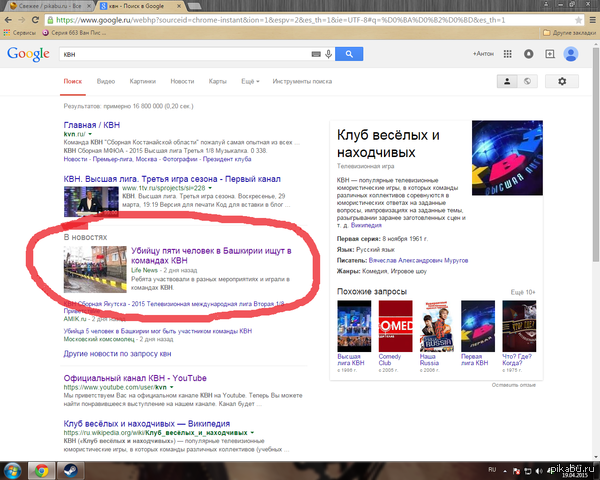
Task: Switch to the 'Видео' search tab
Action: [x=106, y=80]
